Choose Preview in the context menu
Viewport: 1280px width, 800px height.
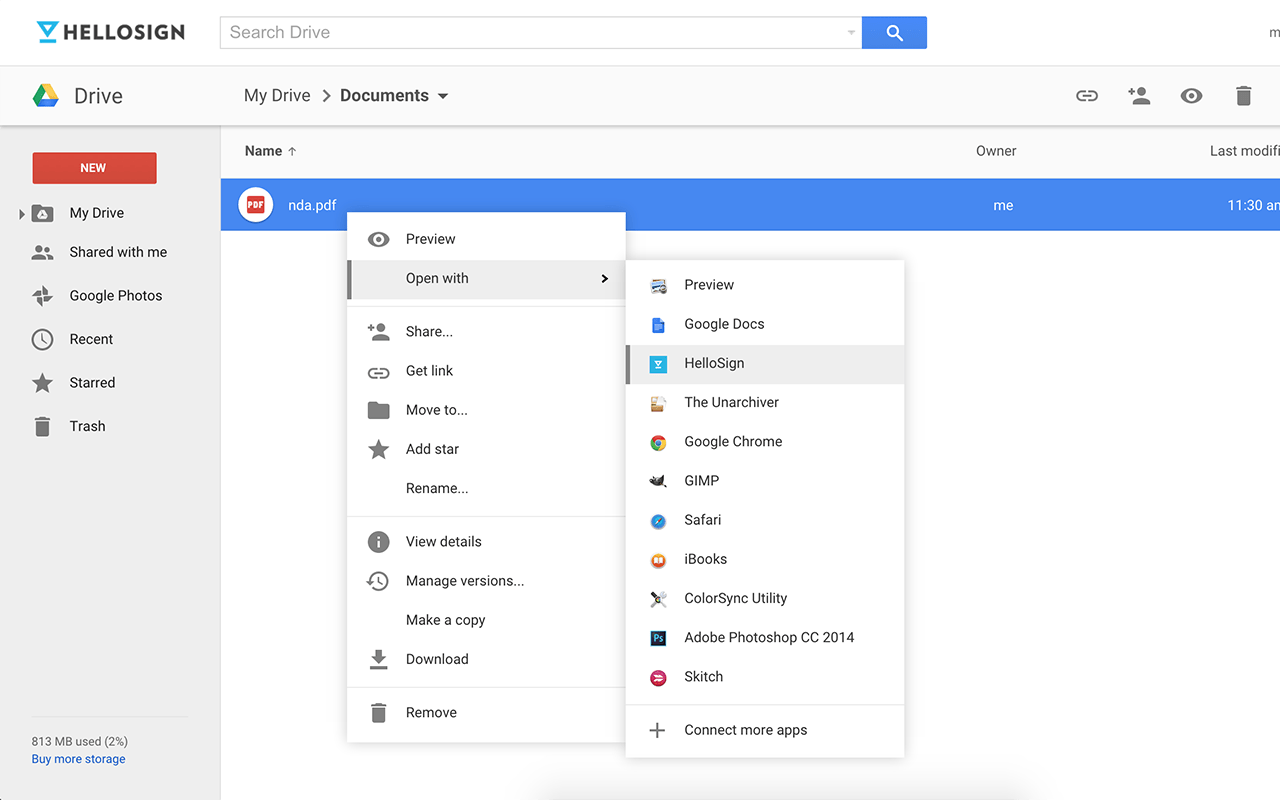(x=486, y=239)
